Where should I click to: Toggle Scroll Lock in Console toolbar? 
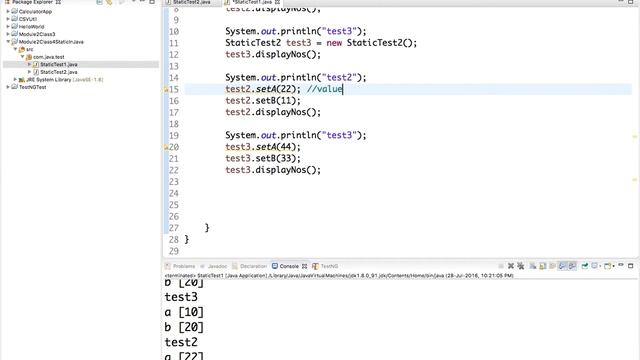pos(542,266)
